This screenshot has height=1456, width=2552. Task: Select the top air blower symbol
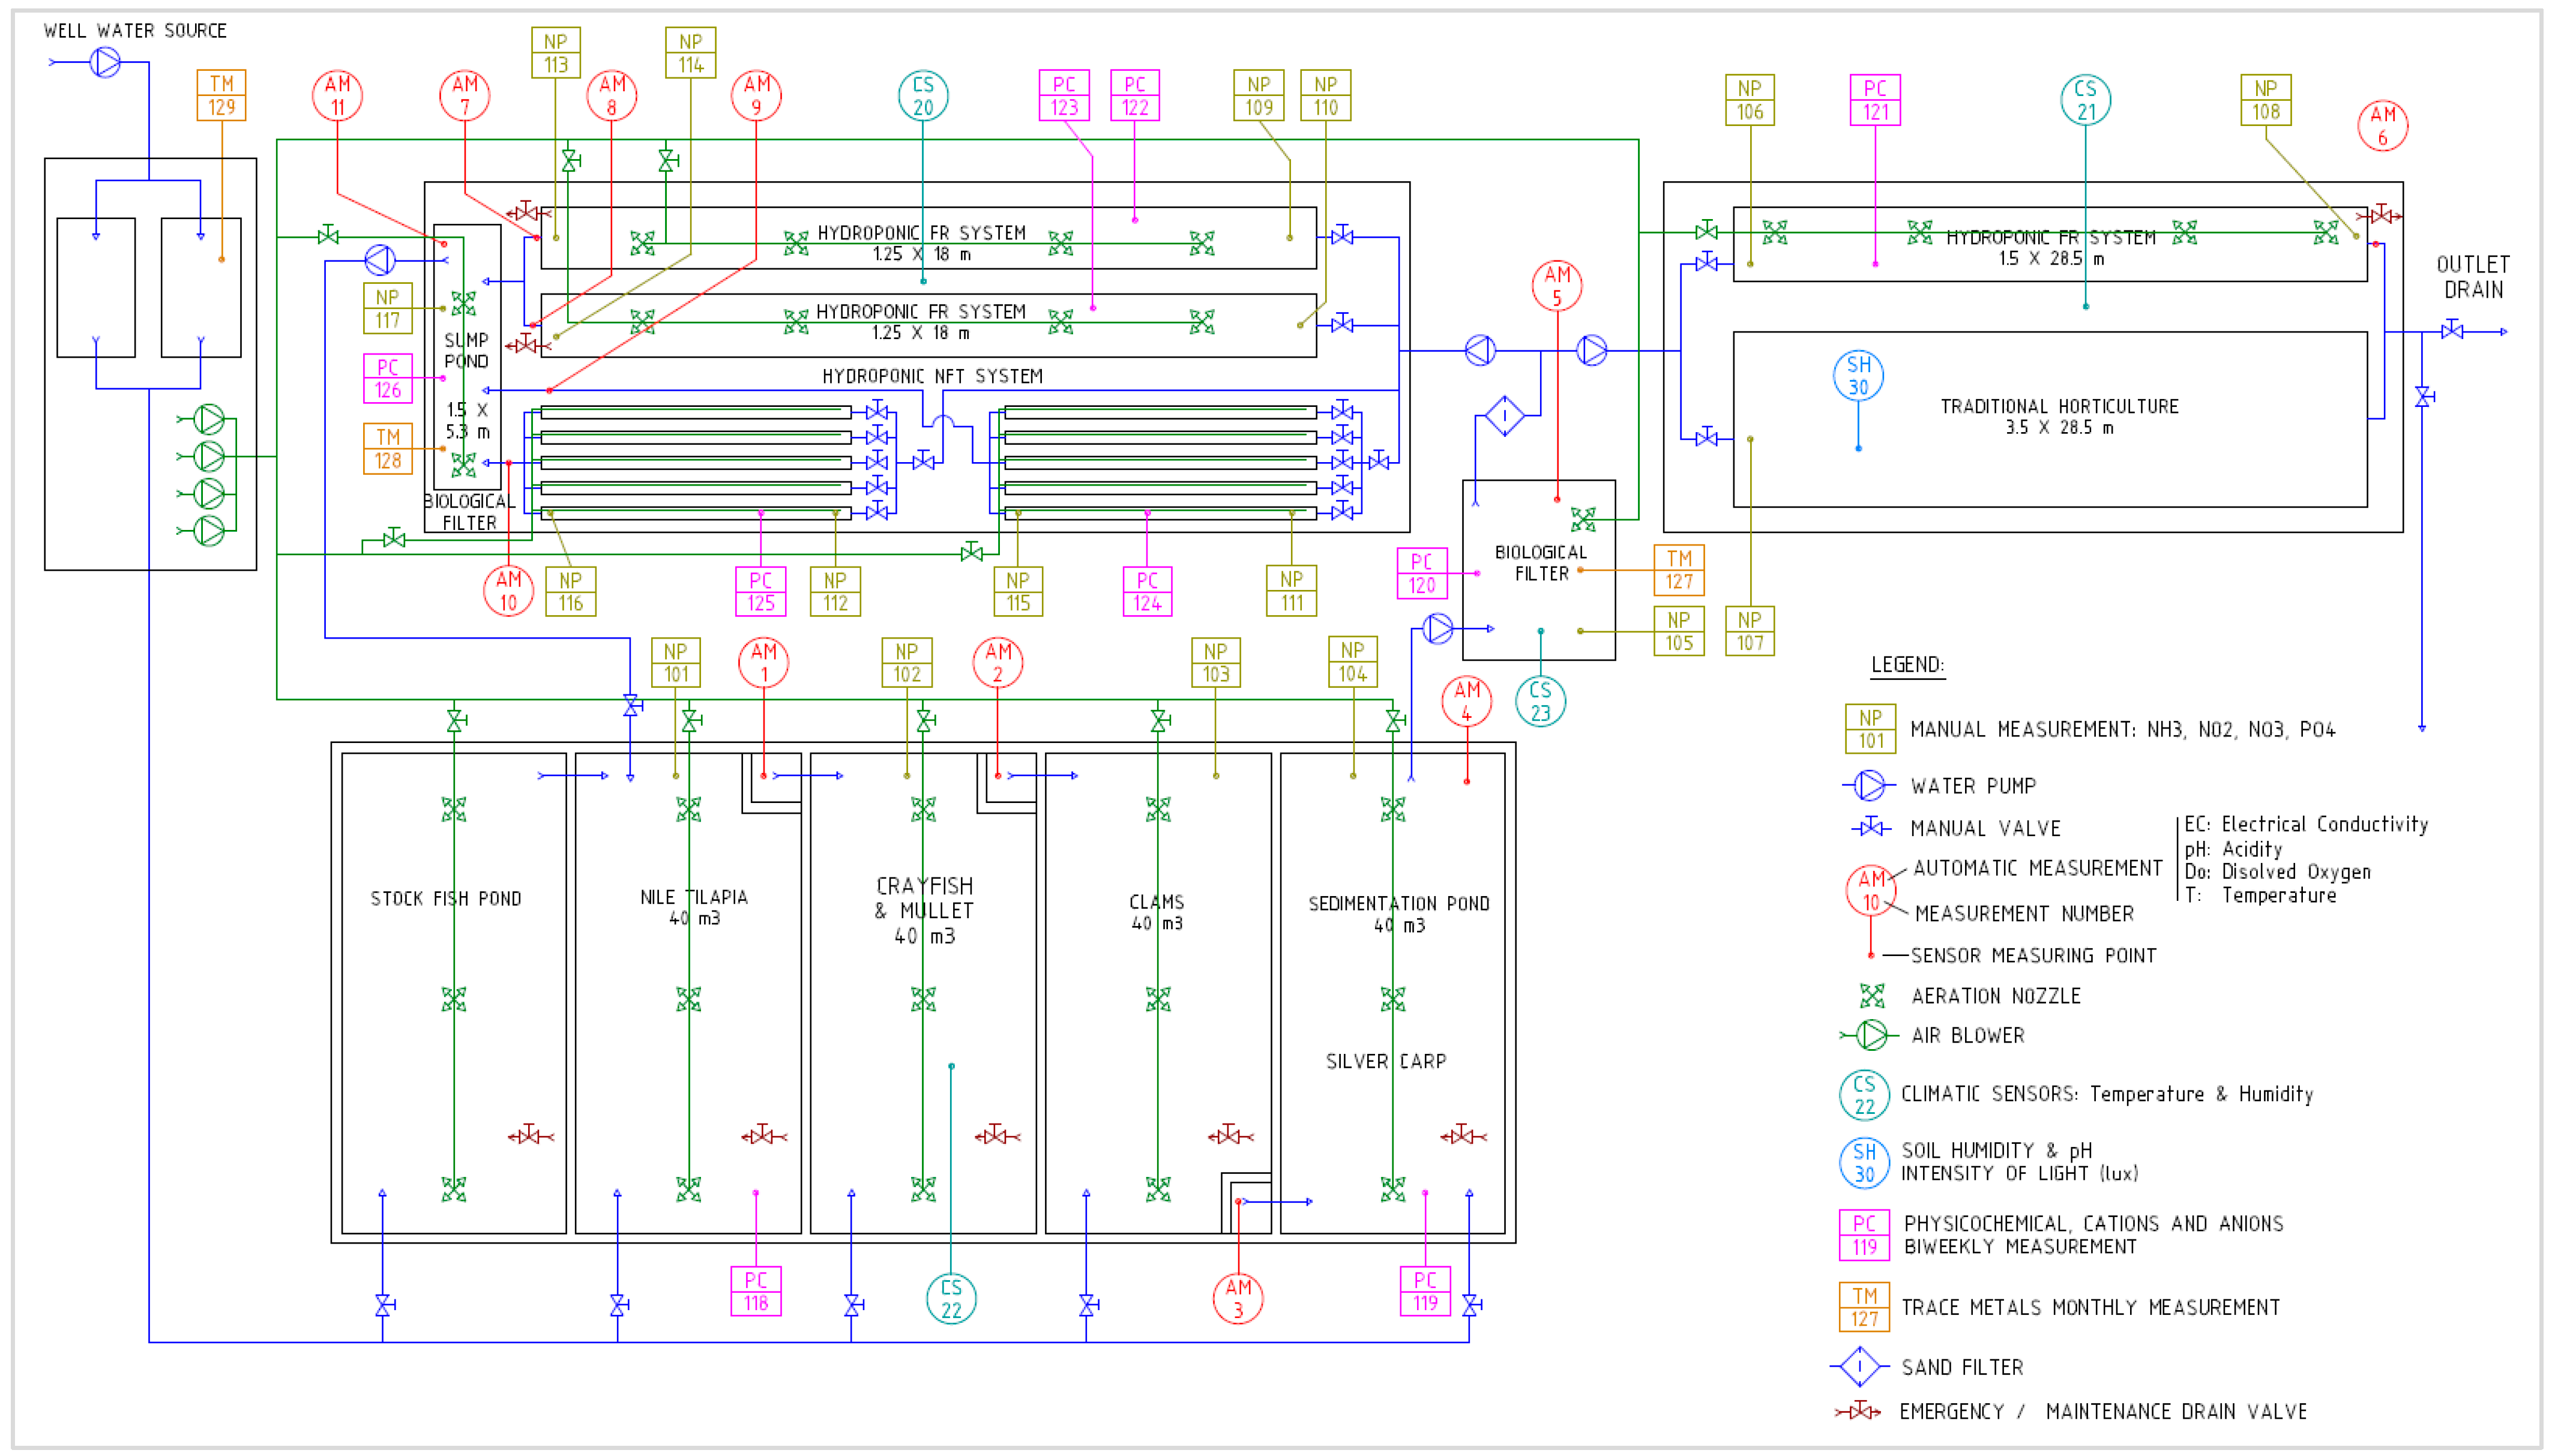click(x=208, y=418)
